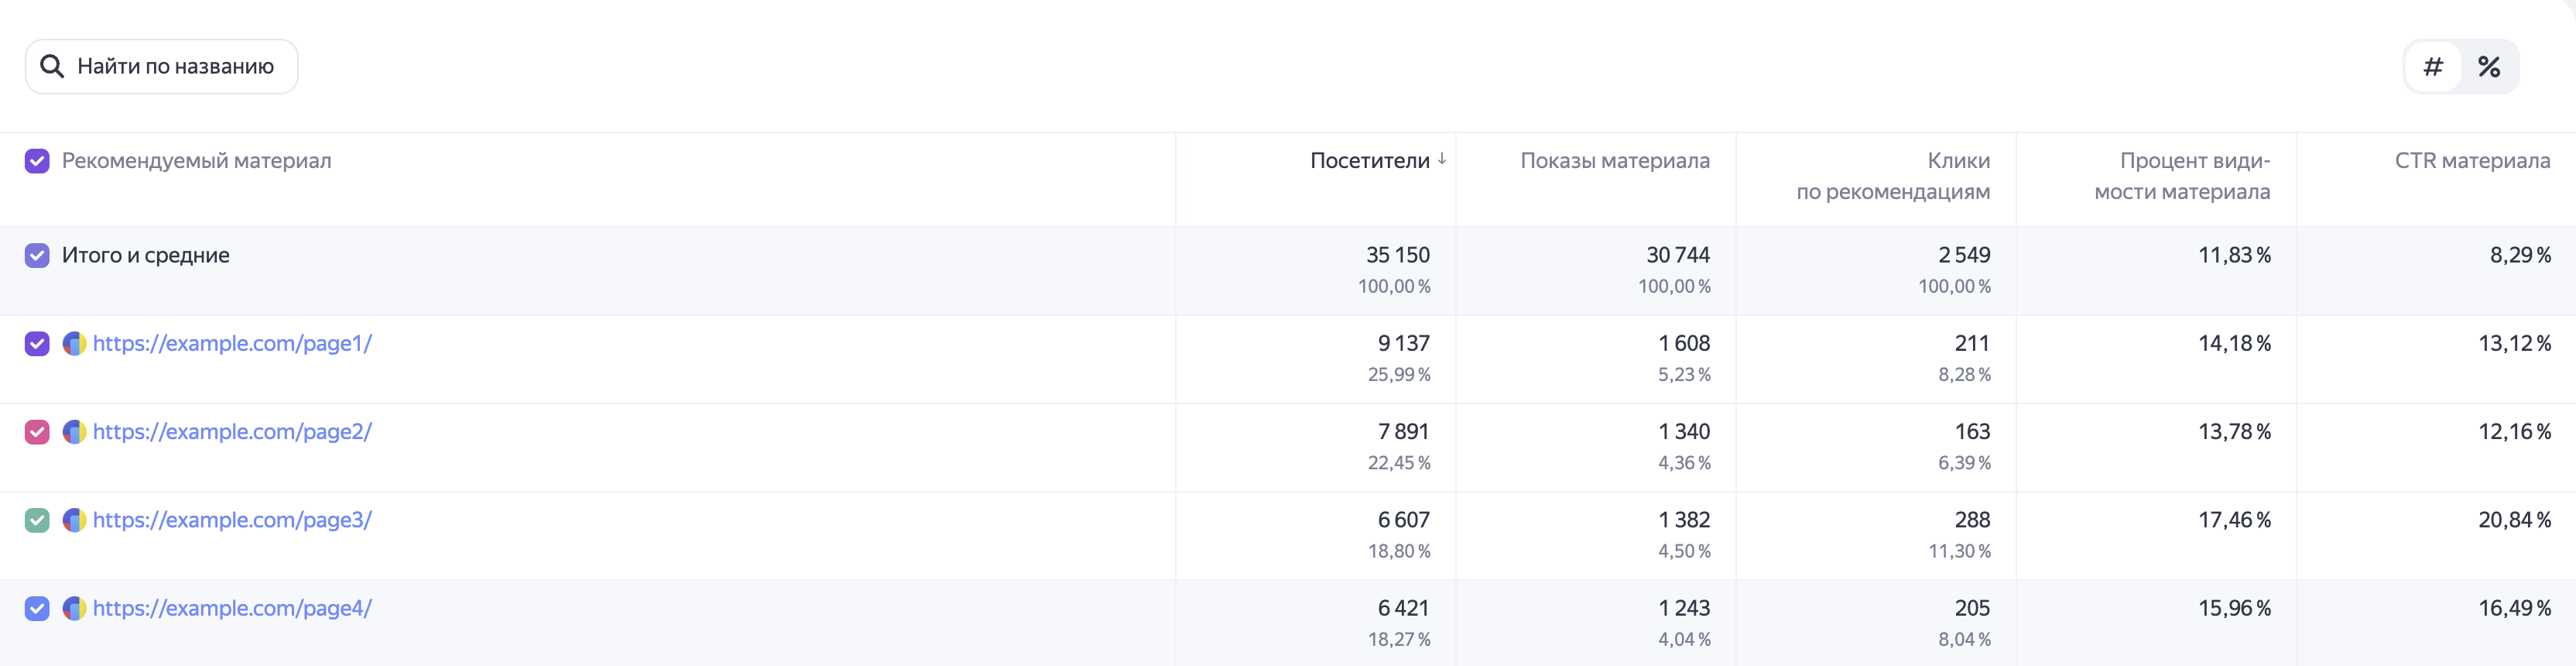The image size is (2576, 666).
Task: Sort by CTR материала column
Action: 2472,161
